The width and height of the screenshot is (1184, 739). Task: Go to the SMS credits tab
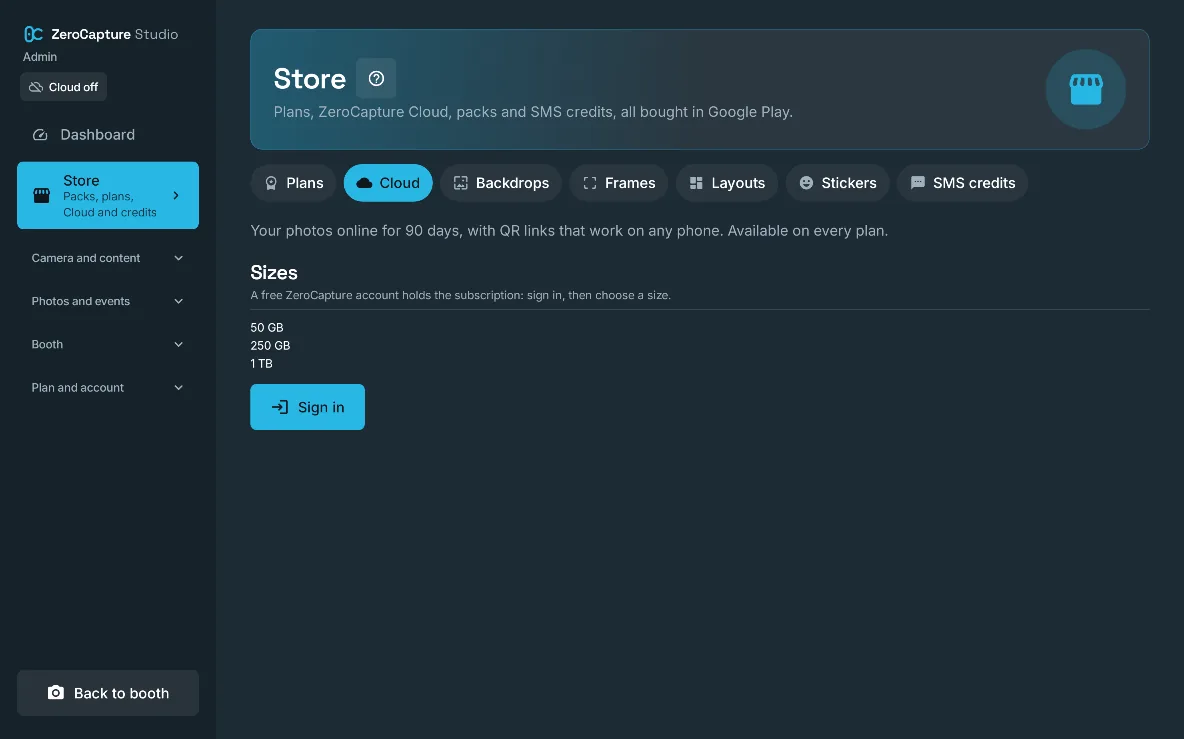(962, 183)
